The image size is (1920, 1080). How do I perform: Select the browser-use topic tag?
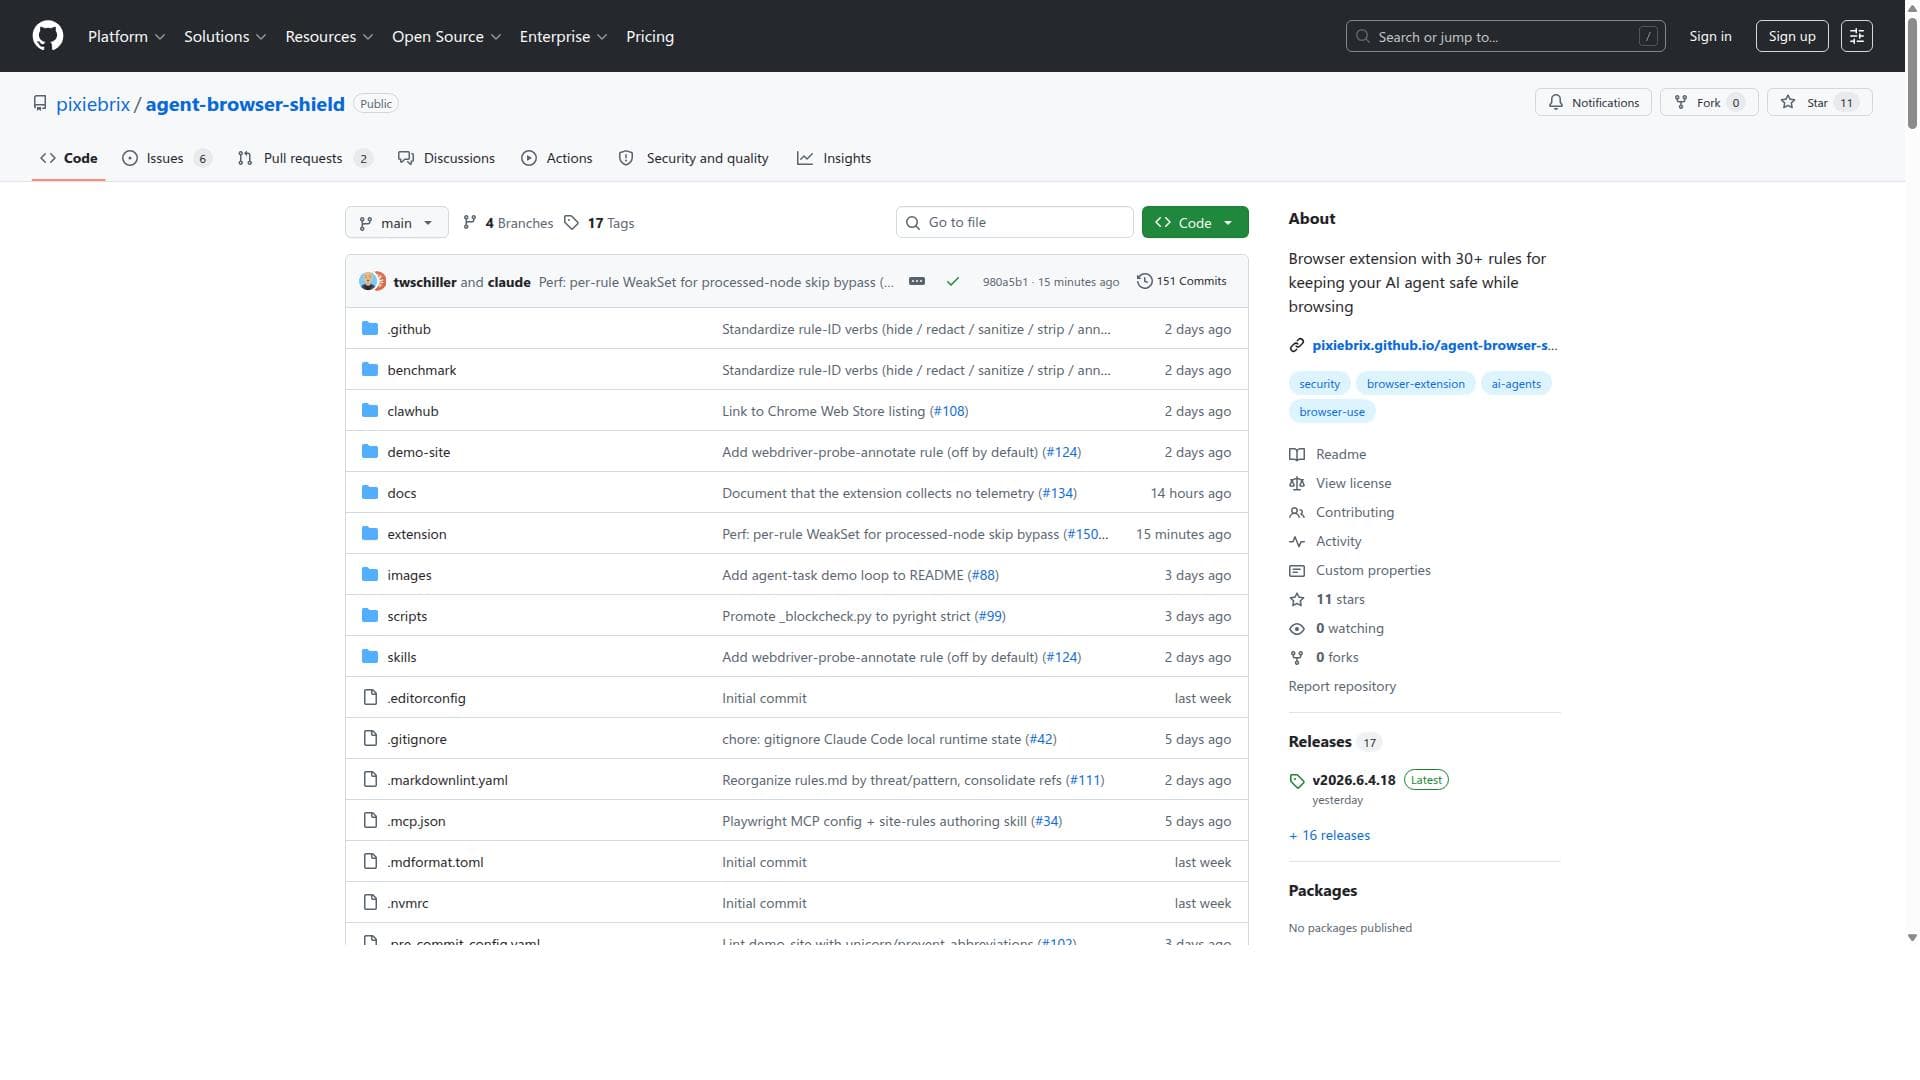(x=1332, y=412)
